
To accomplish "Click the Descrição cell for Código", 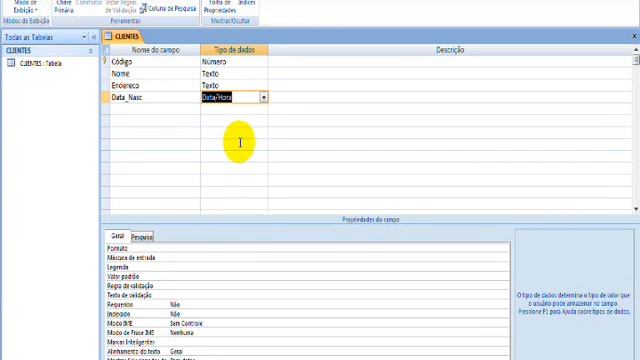I will tap(450, 62).
